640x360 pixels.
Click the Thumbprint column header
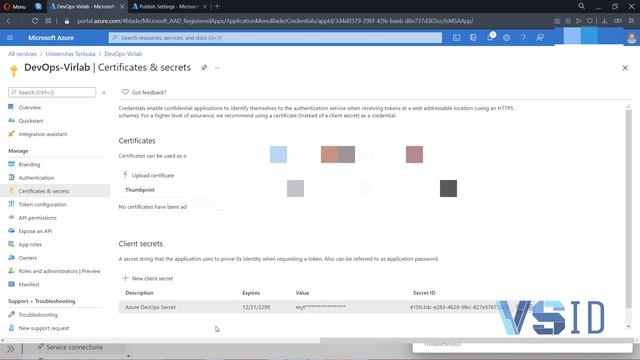(x=140, y=190)
